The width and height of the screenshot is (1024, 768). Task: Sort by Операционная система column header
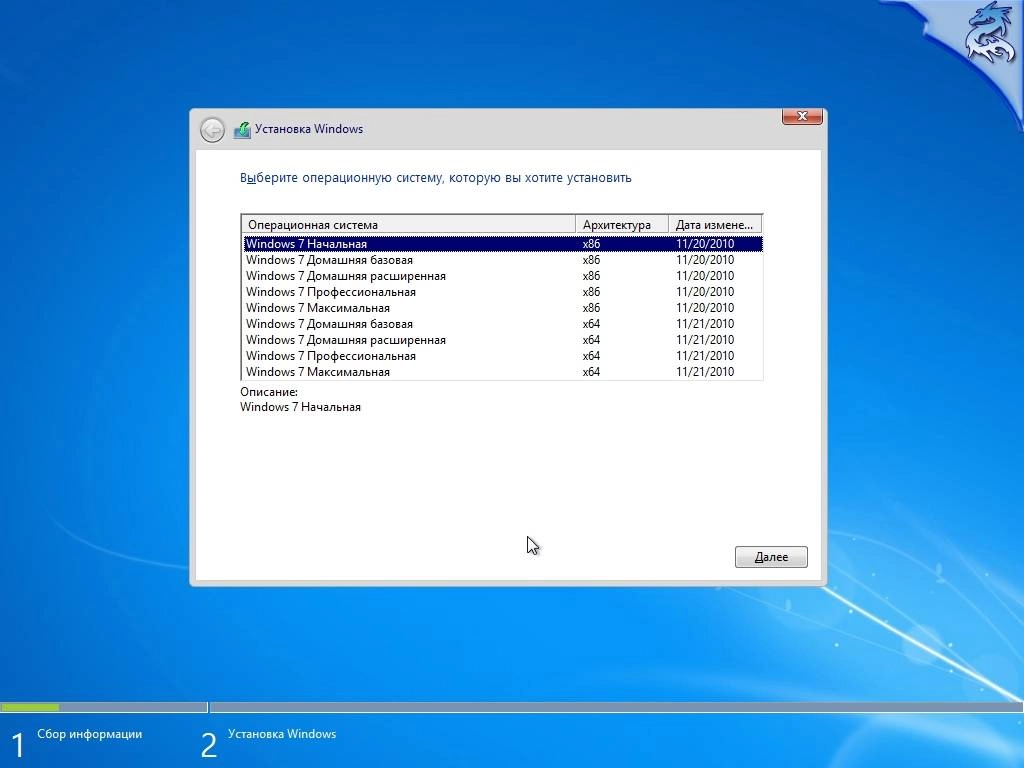point(409,225)
